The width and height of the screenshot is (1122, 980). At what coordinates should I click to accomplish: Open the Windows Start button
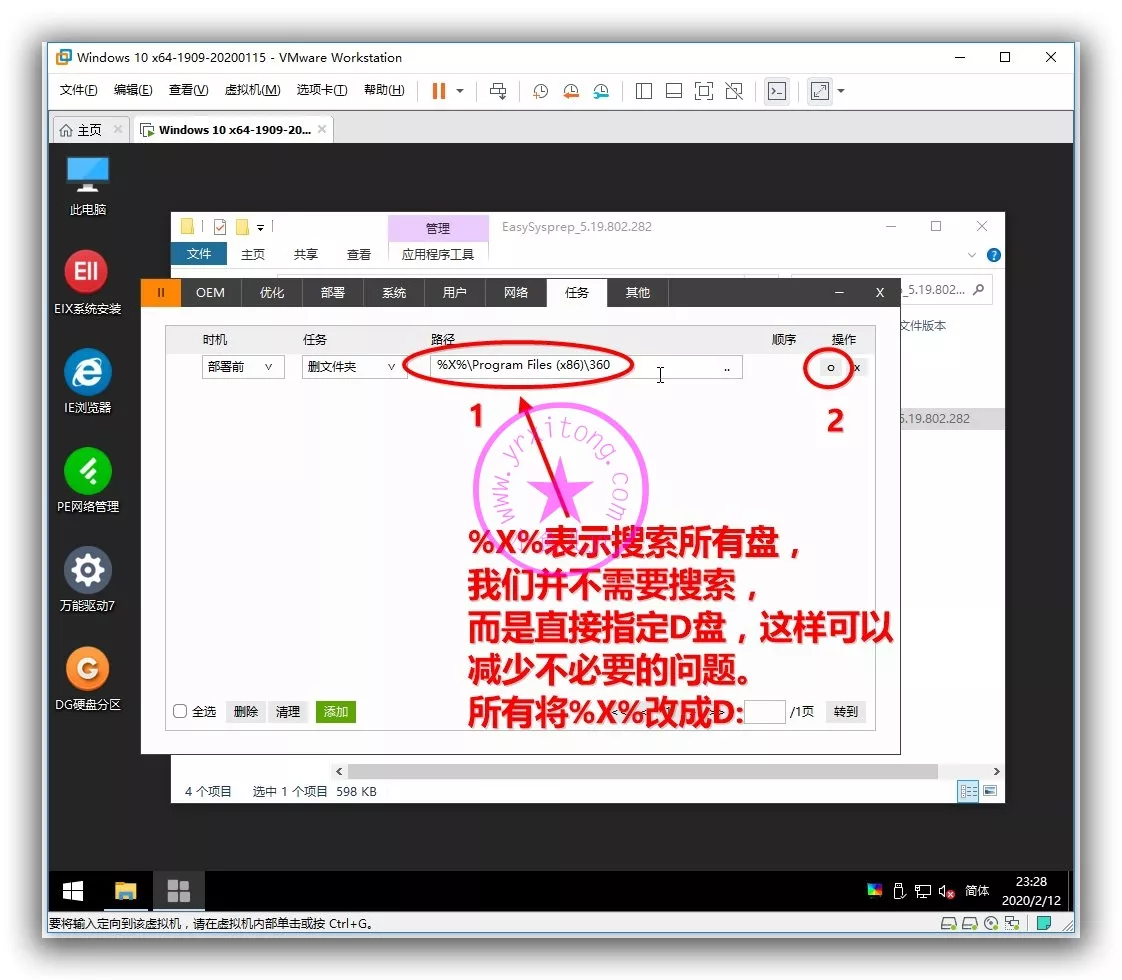(73, 891)
